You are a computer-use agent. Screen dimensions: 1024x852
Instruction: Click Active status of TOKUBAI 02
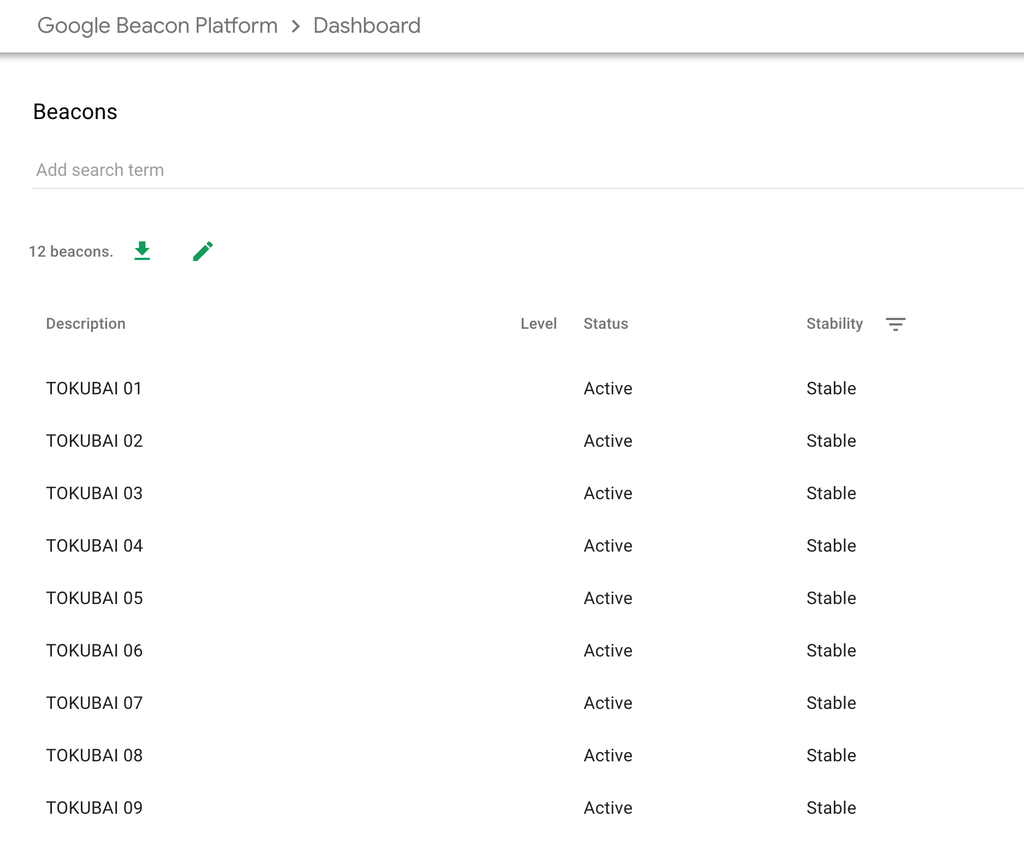click(x=608, y=441)
